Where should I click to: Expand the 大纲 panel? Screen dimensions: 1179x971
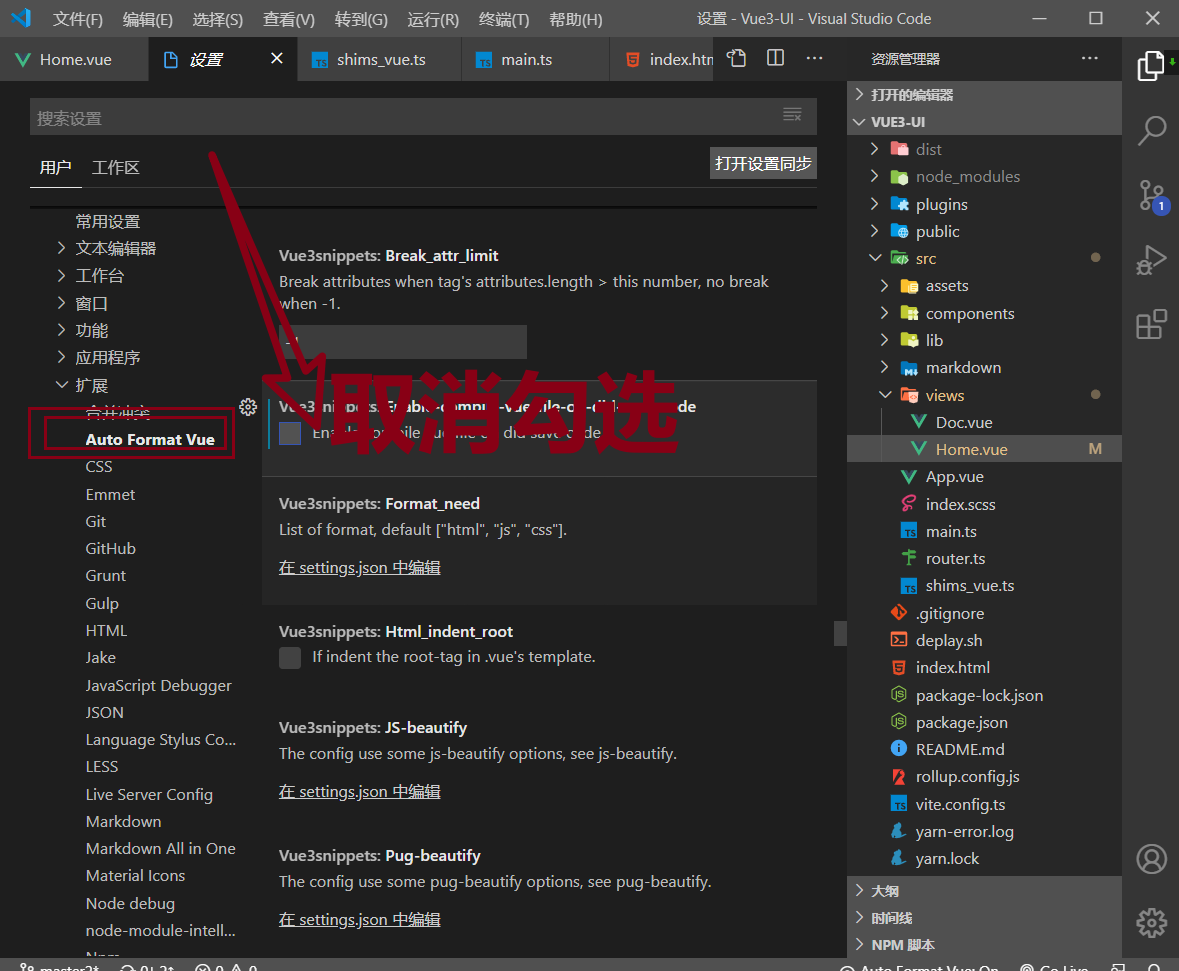(984, 891)
